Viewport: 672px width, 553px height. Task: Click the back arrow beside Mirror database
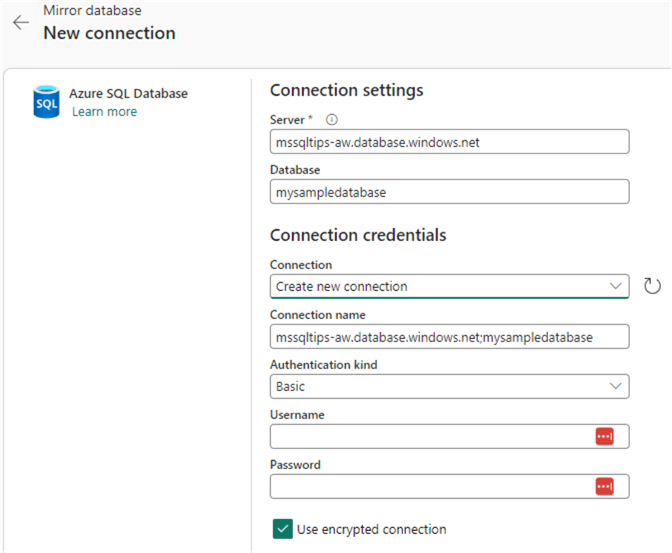[x=21, y=22]
